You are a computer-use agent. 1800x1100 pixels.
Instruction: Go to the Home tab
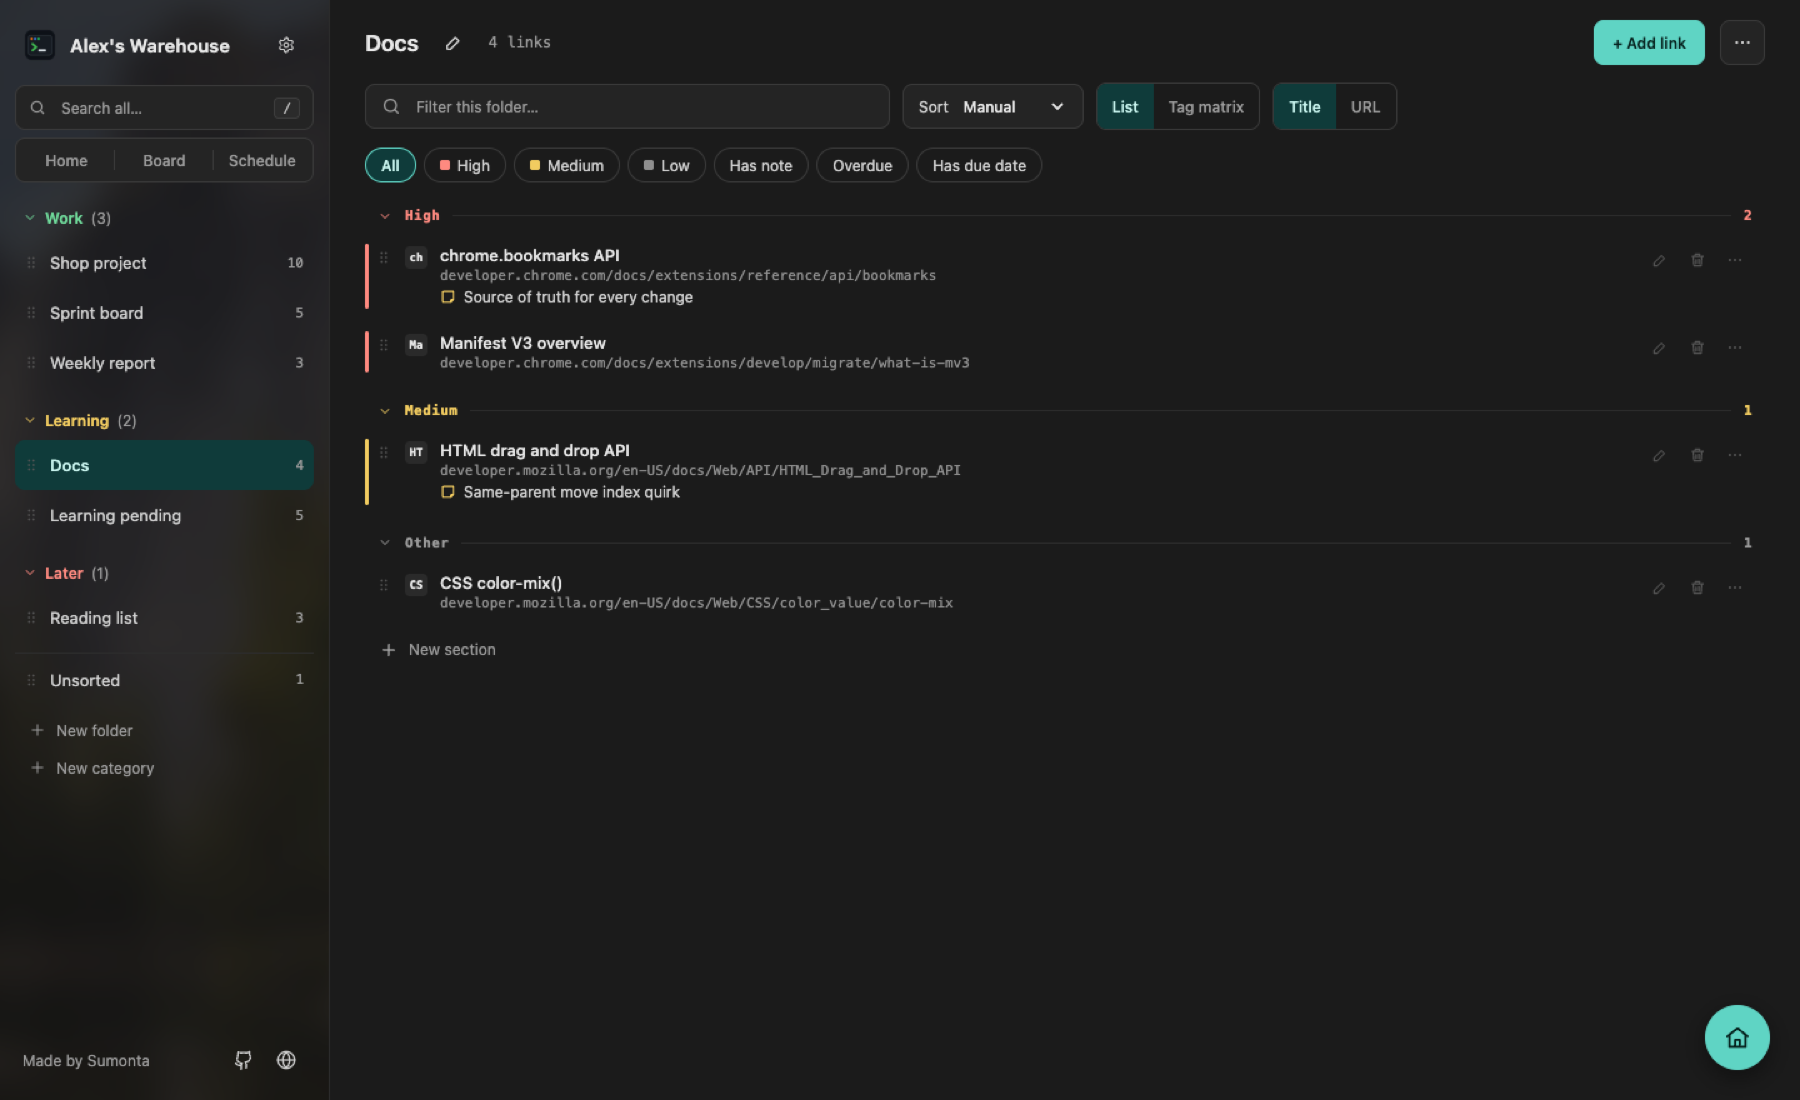pos(66,161)
